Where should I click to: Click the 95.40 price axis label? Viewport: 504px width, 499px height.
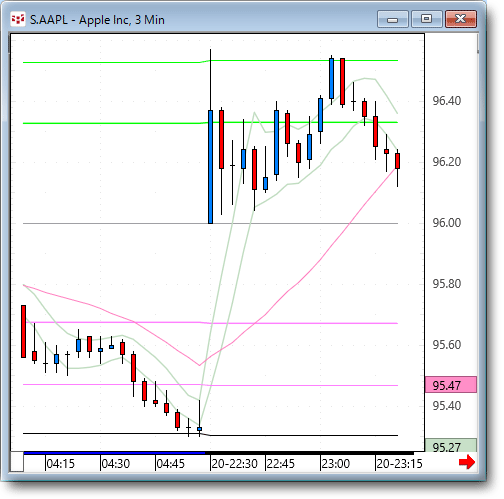(x=447, y=406)
